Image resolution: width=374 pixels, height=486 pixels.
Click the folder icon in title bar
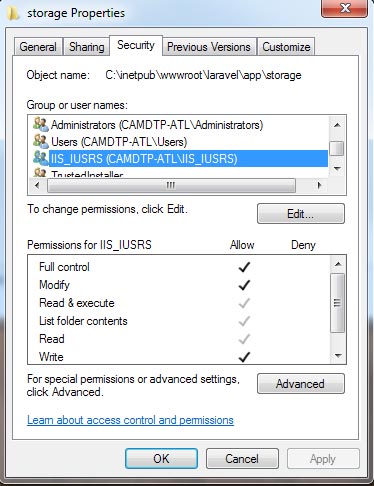13,13
